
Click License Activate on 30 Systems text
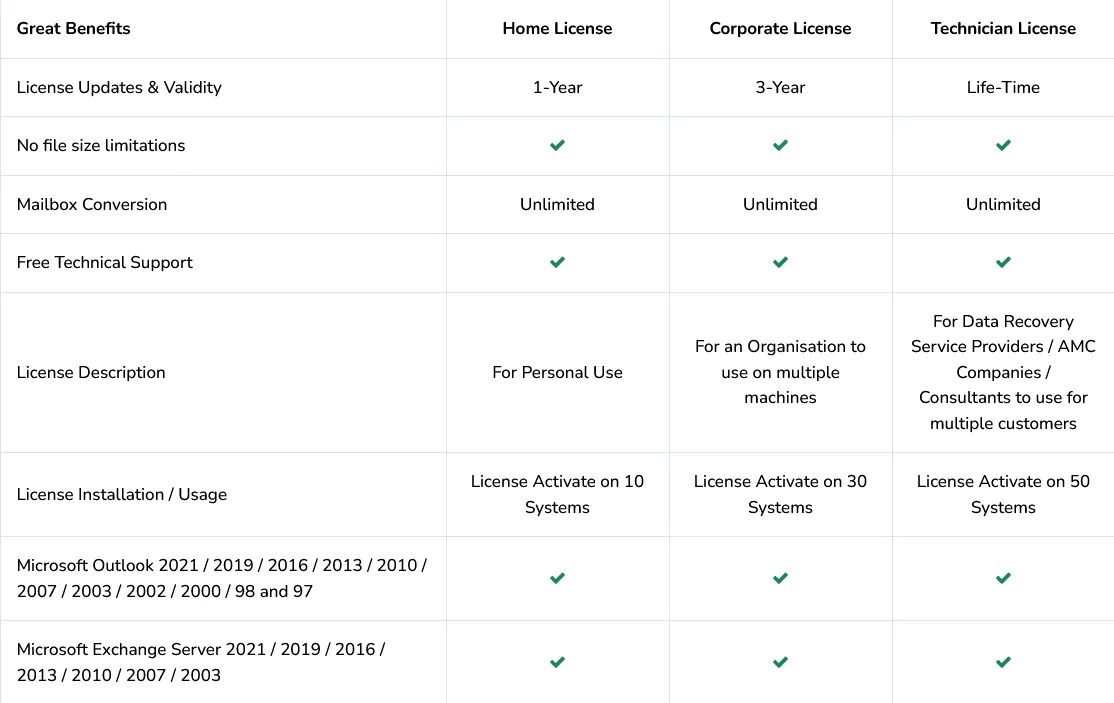pos(780,494)
